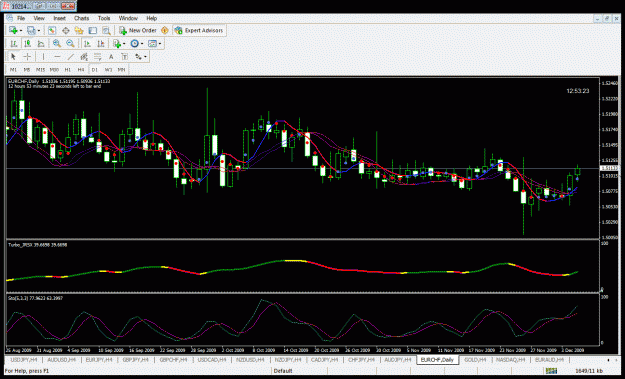Switch to the USDJPY,H4 chart tab
The image size is (625, 379).
24,360
